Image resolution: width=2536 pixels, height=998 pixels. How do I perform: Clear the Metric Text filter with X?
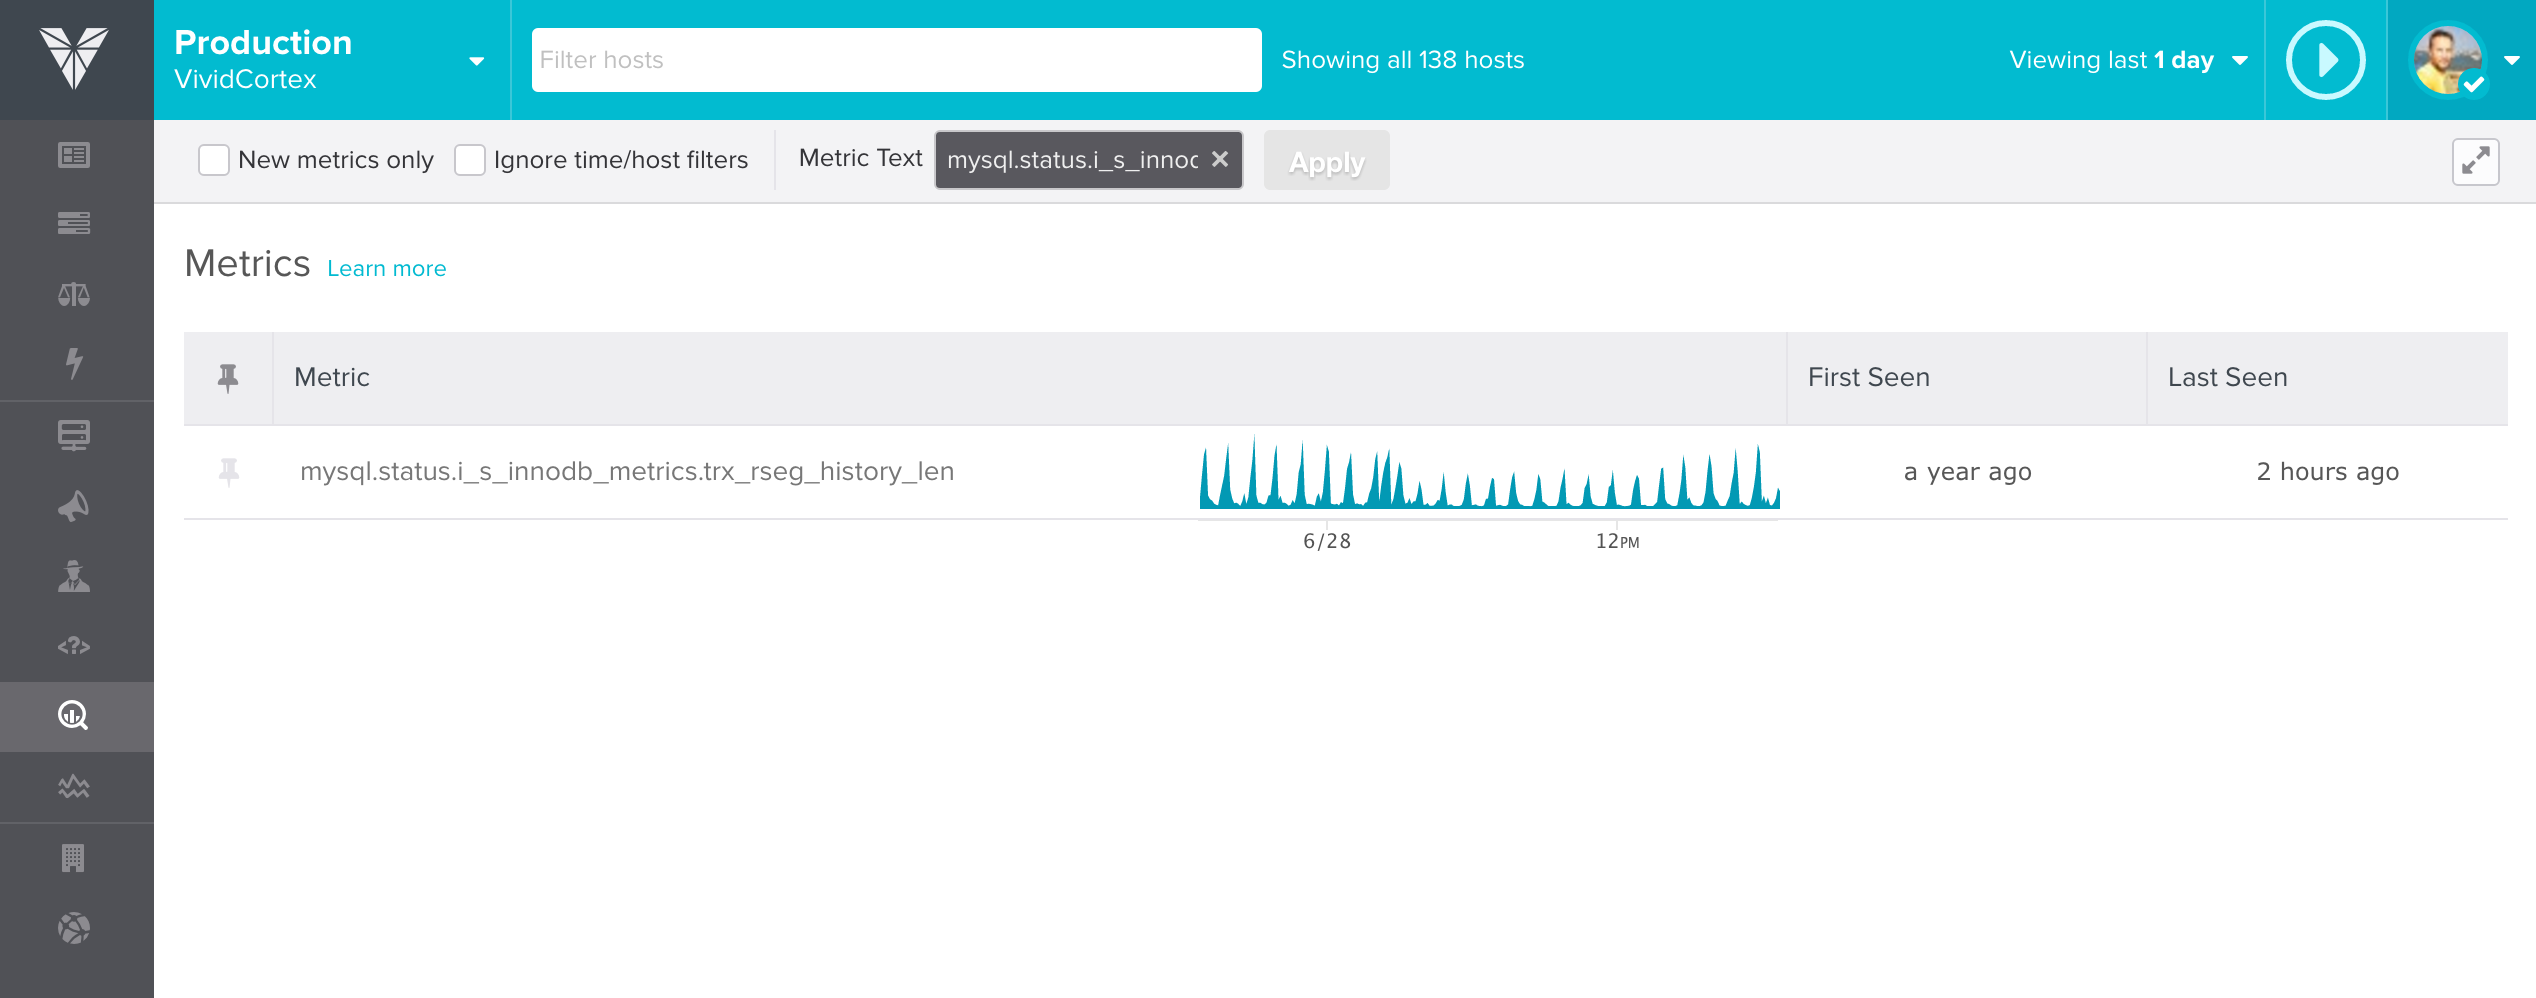[x=1220, y=159]
